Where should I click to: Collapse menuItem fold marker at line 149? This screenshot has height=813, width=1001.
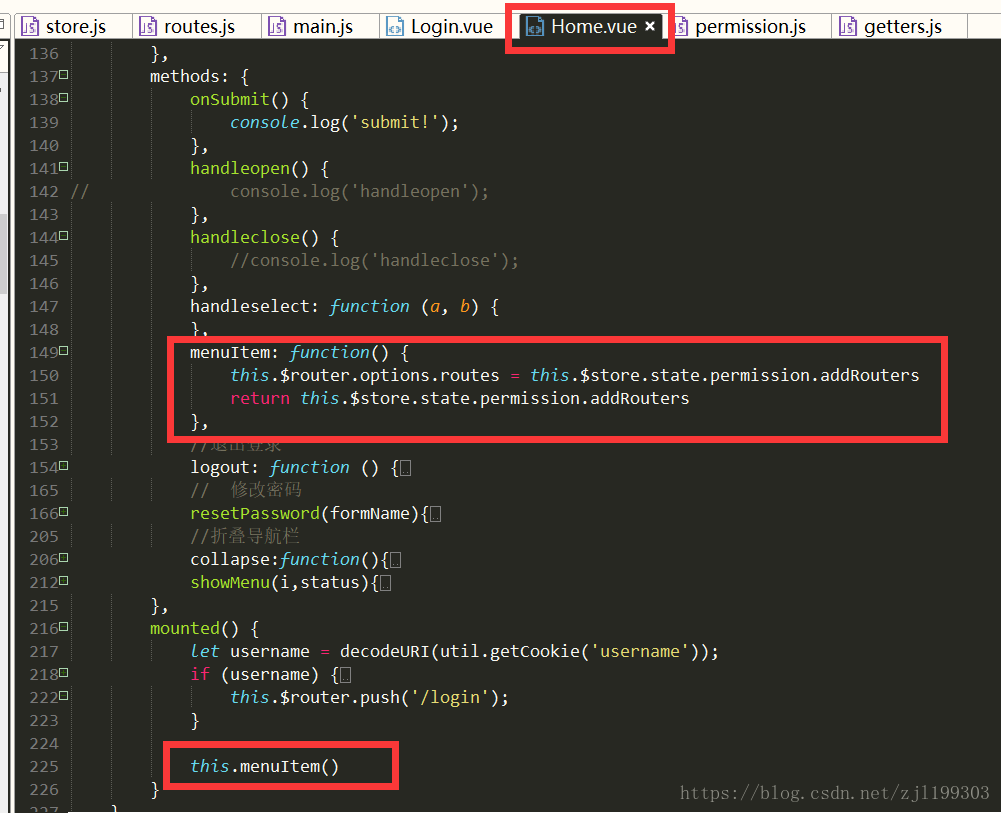[x=64, y=351]
